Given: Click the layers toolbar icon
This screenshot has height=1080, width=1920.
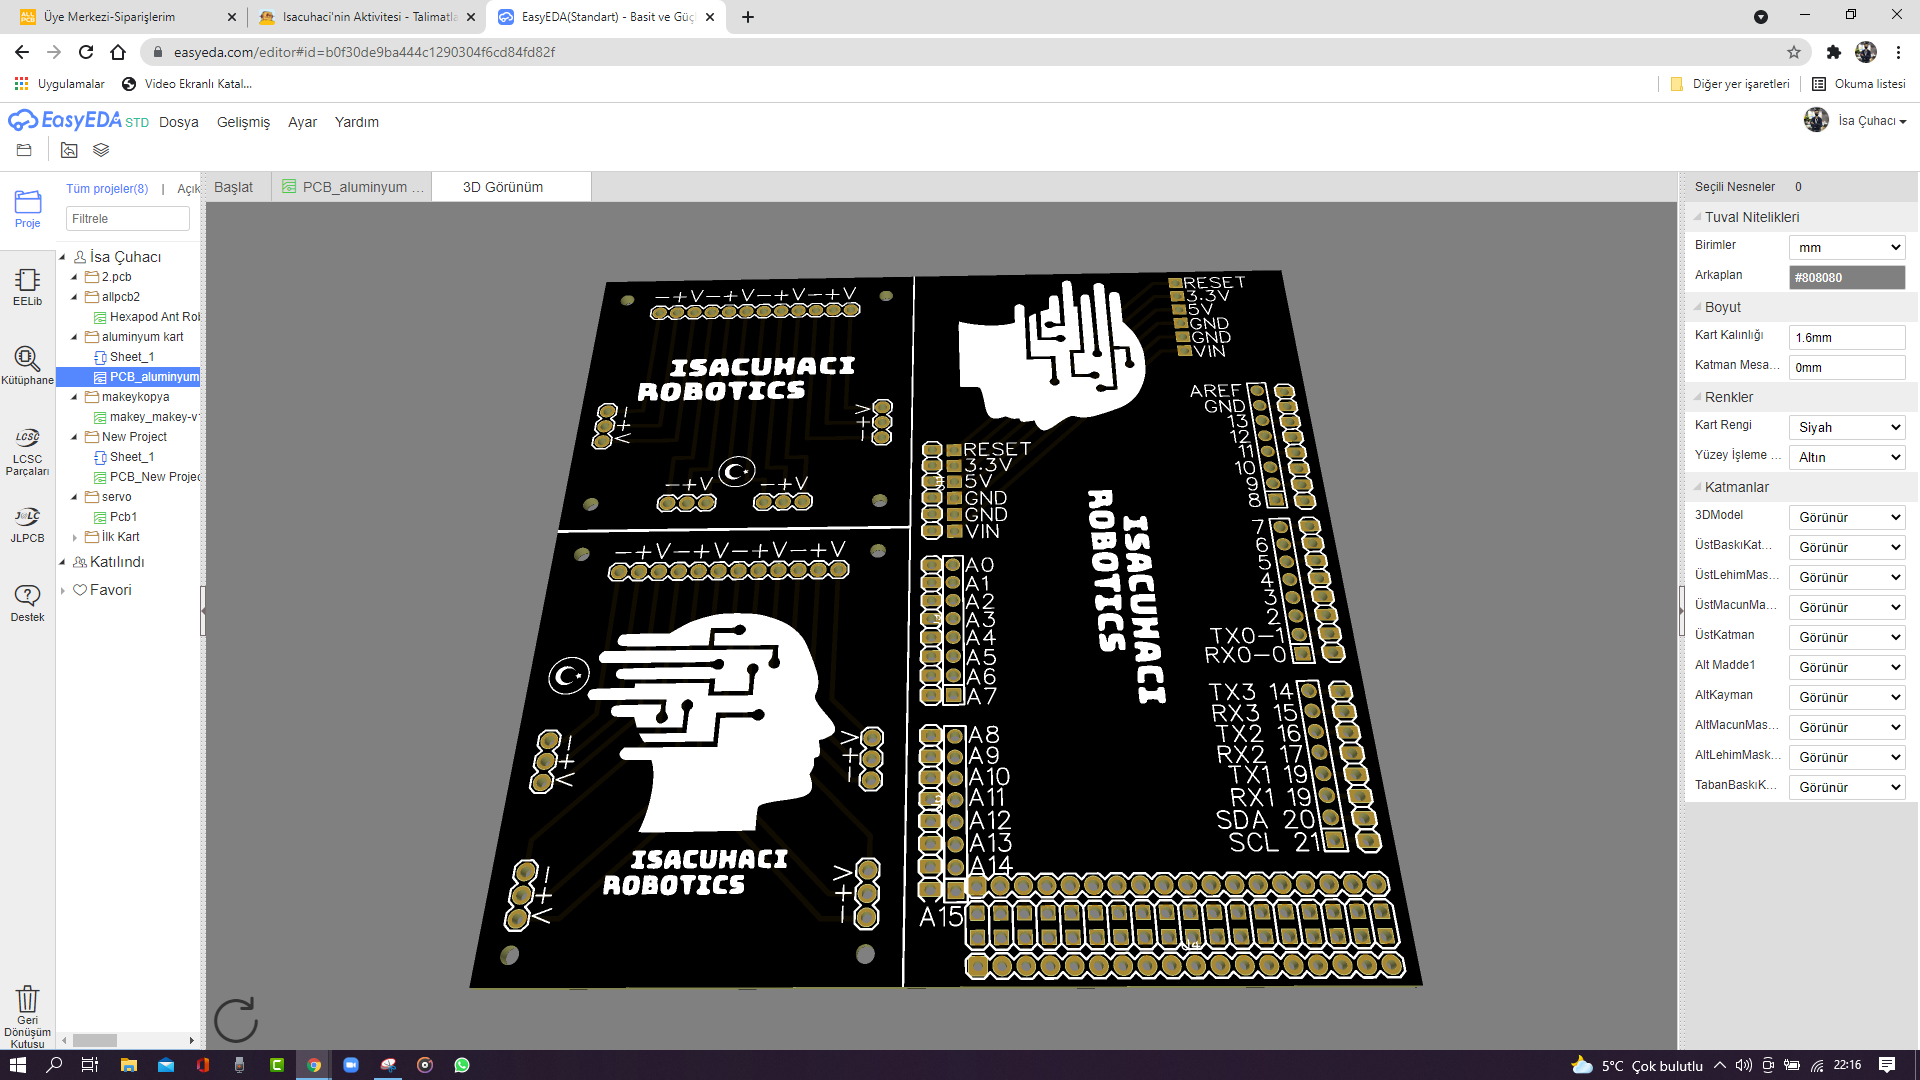Looking at the screenshot, I should click(101, 150).
